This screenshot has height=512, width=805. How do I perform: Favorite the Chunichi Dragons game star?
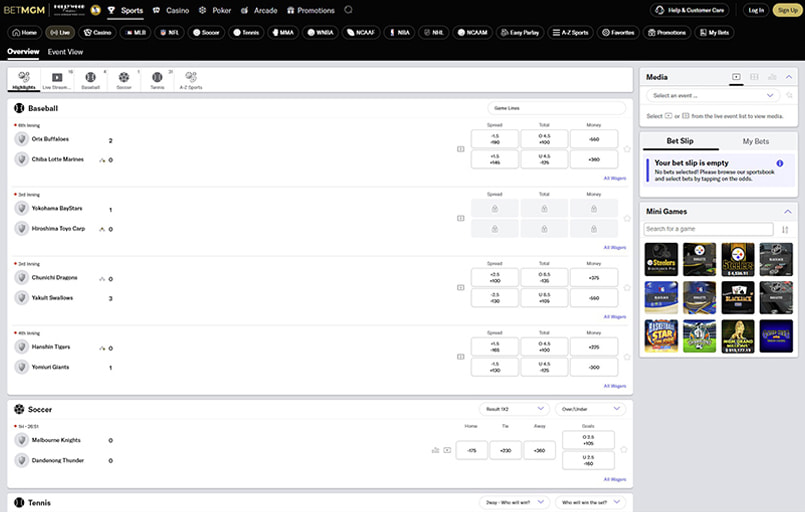(627, 288)
